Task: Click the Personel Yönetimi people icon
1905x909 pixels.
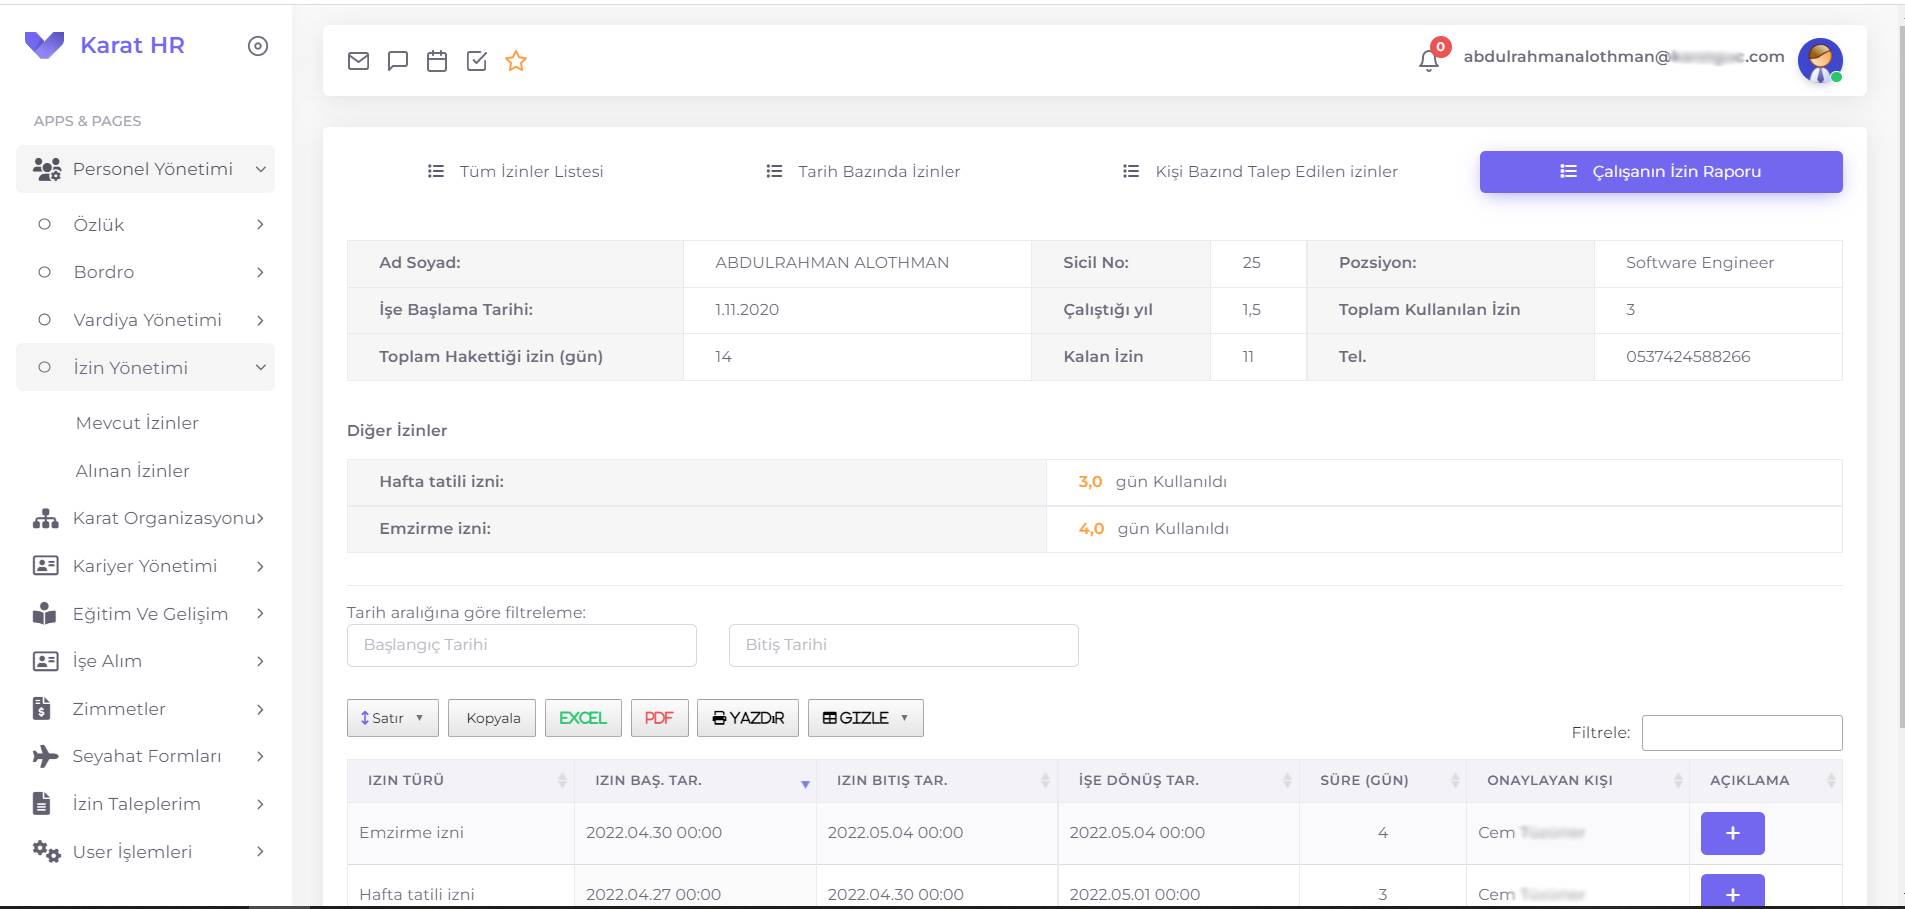Action: coord(46,168)
